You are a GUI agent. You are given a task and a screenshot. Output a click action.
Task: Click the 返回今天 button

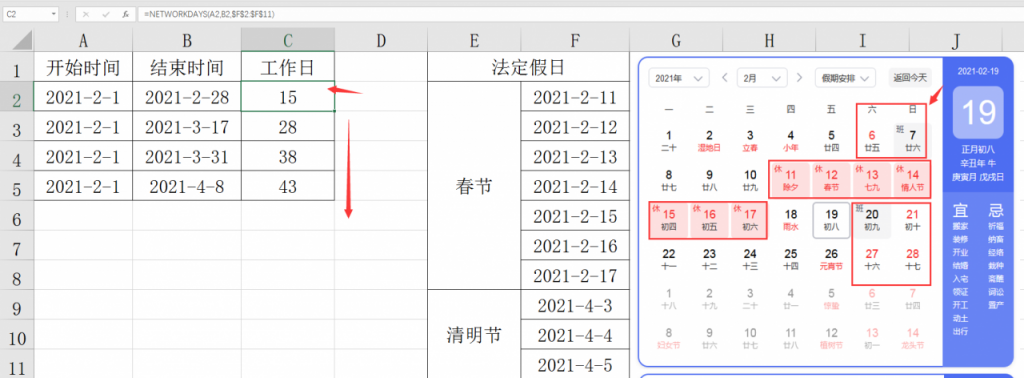(x=910, y=78)
